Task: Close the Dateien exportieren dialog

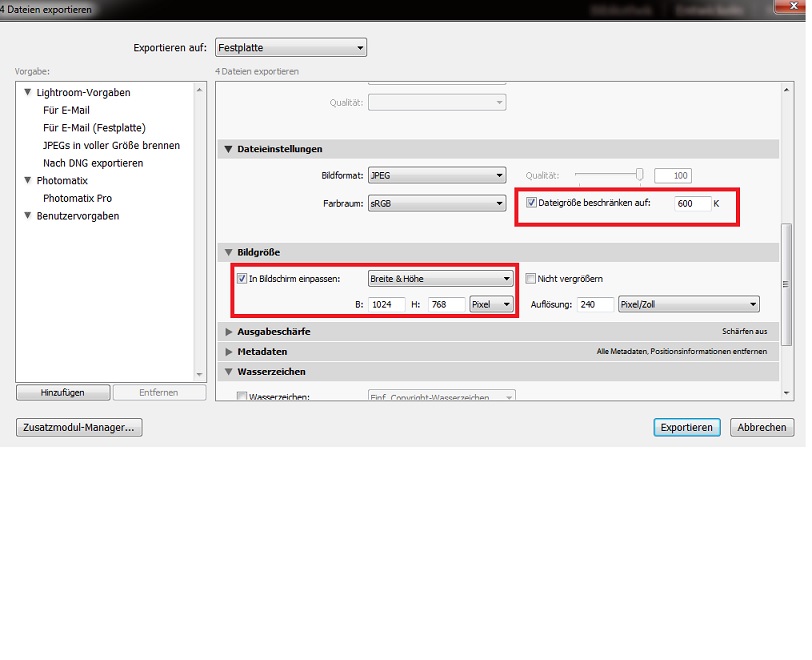Action: (792, 6)
